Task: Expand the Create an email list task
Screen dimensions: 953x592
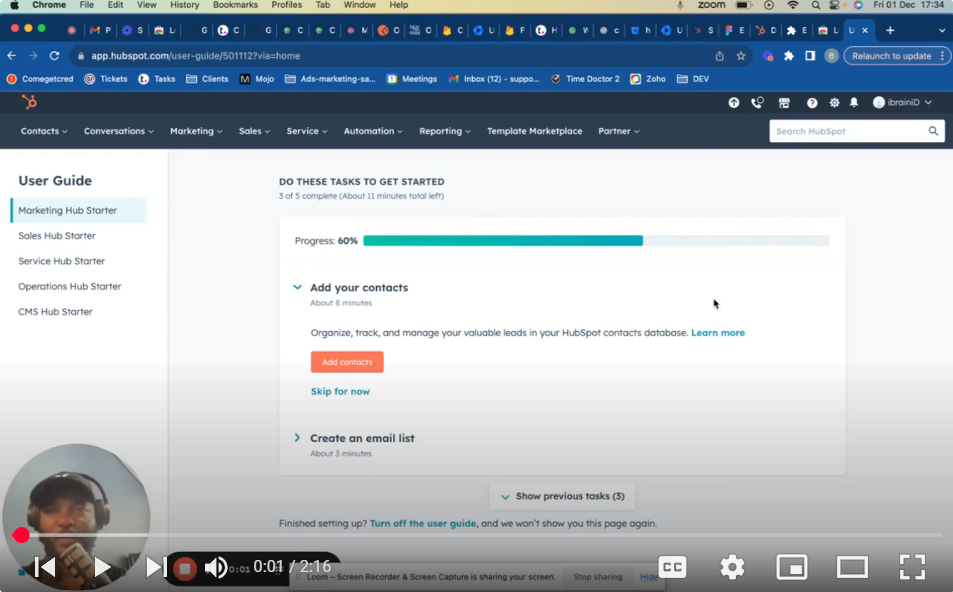Action: click(297, 438)
